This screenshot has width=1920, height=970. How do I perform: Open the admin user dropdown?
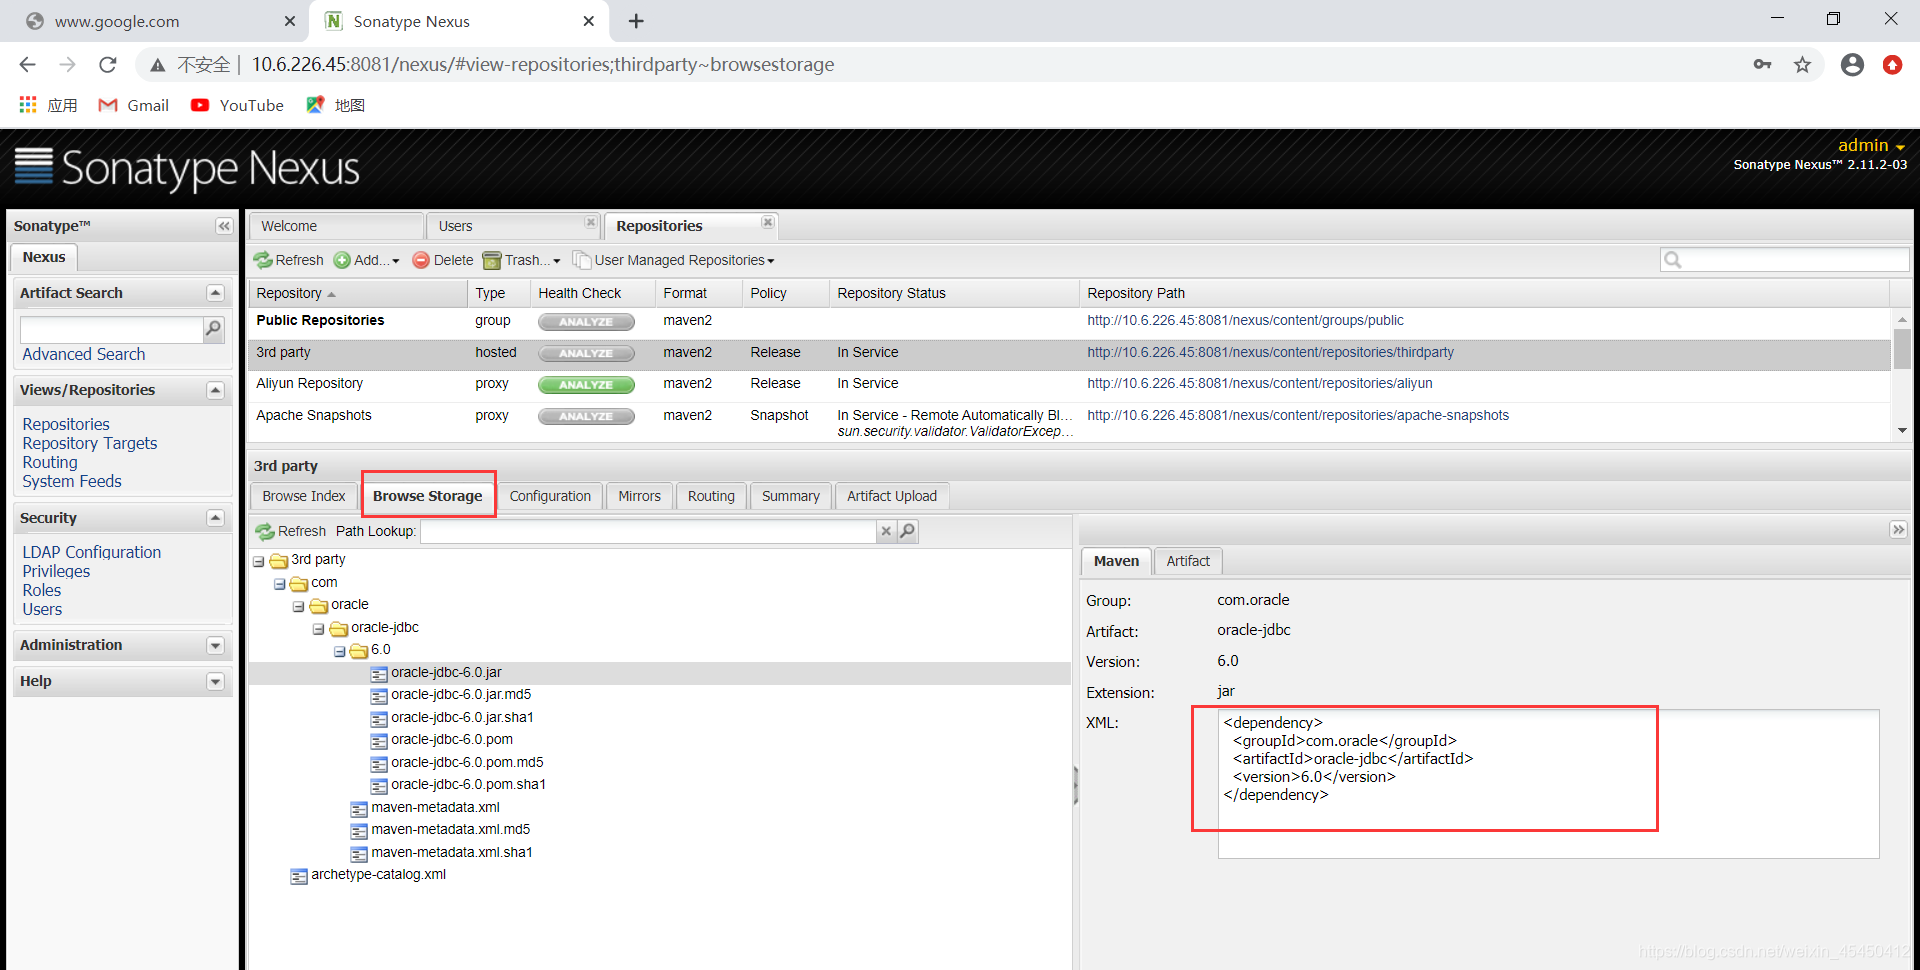point(1871,145)
